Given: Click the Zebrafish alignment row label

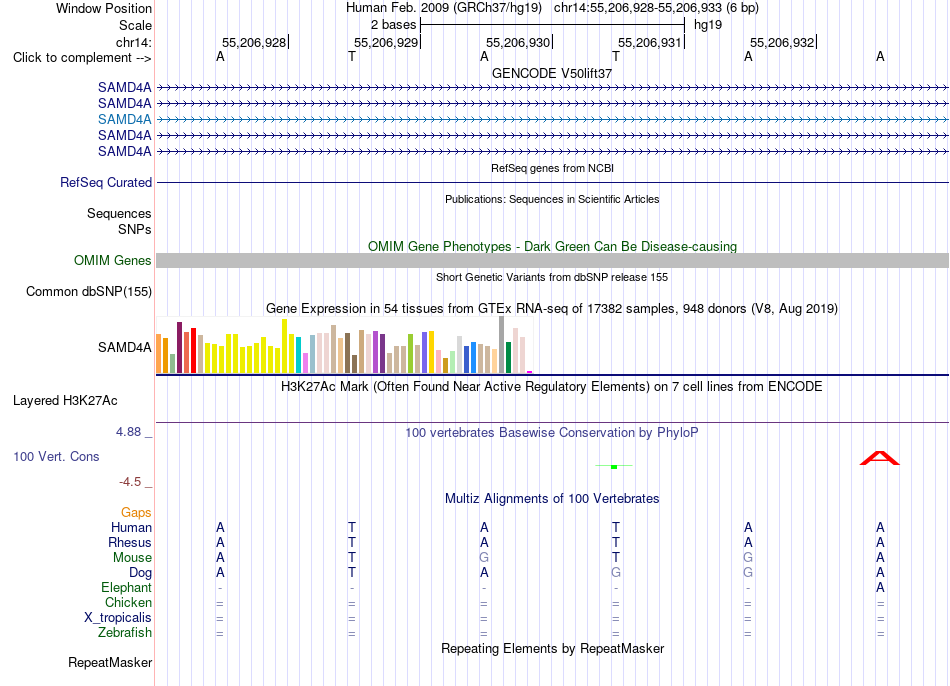Looking at the screenshot, I should point(125,633).
